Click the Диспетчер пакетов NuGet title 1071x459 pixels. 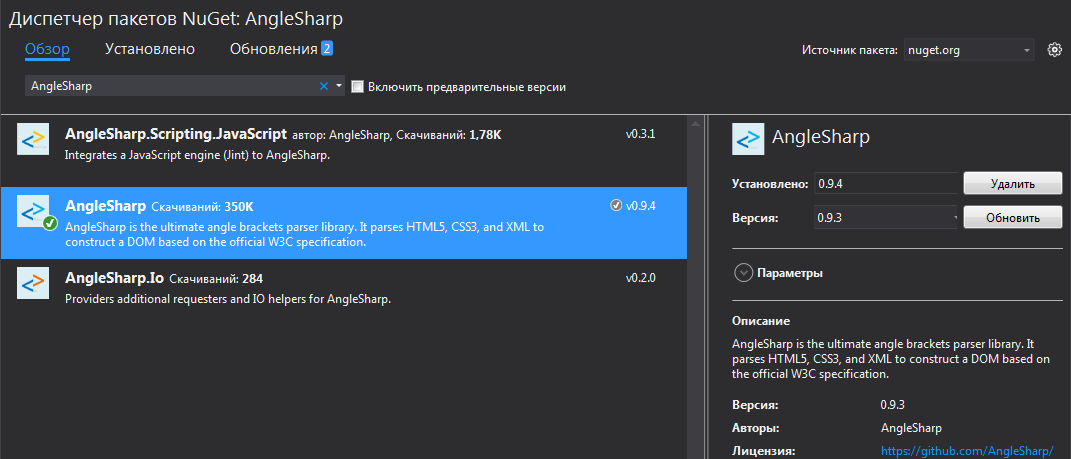coord(176,19)
